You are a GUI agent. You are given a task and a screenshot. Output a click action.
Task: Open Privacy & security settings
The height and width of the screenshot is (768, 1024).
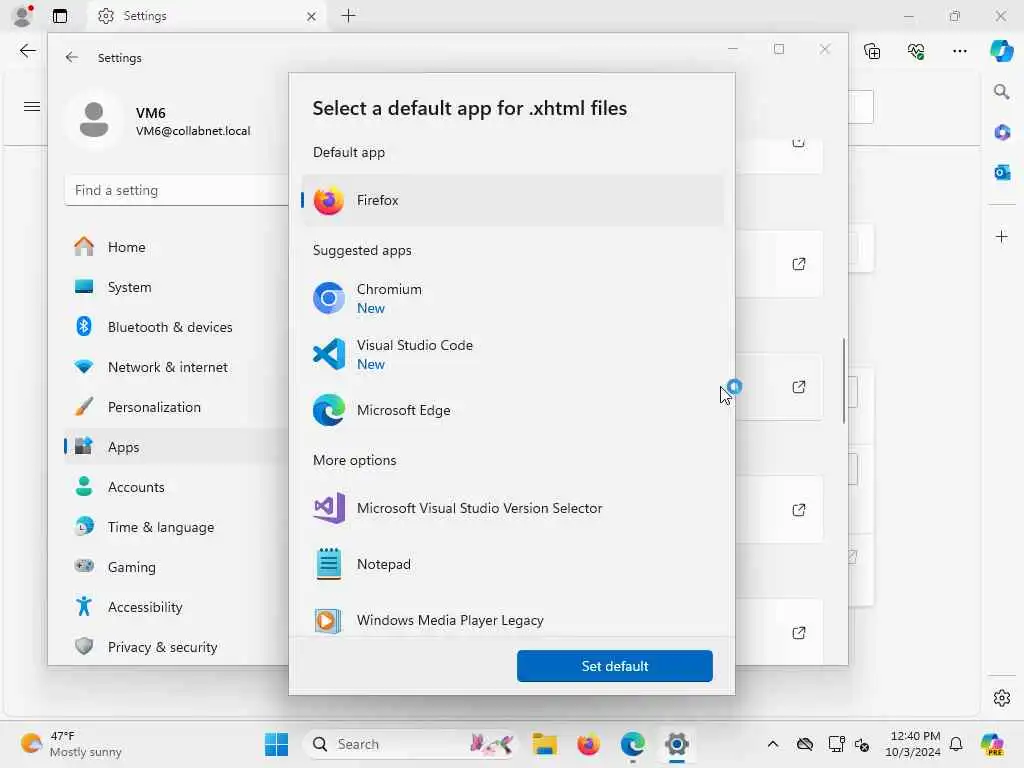tap(176, 647)
